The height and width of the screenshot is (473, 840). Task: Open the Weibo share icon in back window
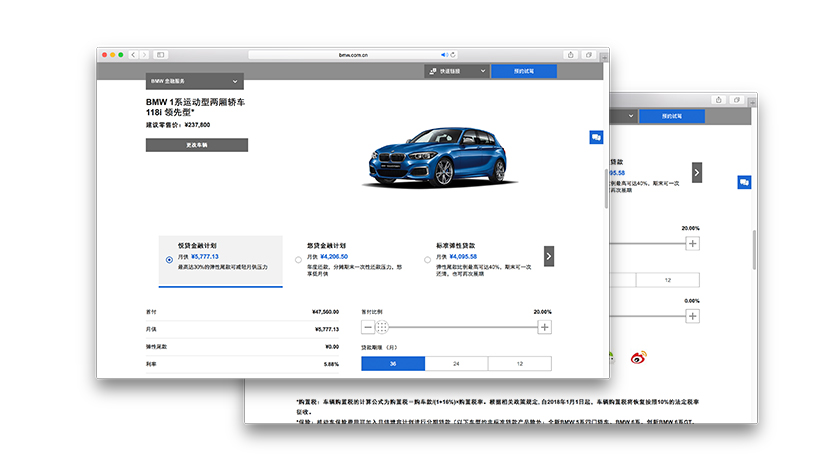639,357
